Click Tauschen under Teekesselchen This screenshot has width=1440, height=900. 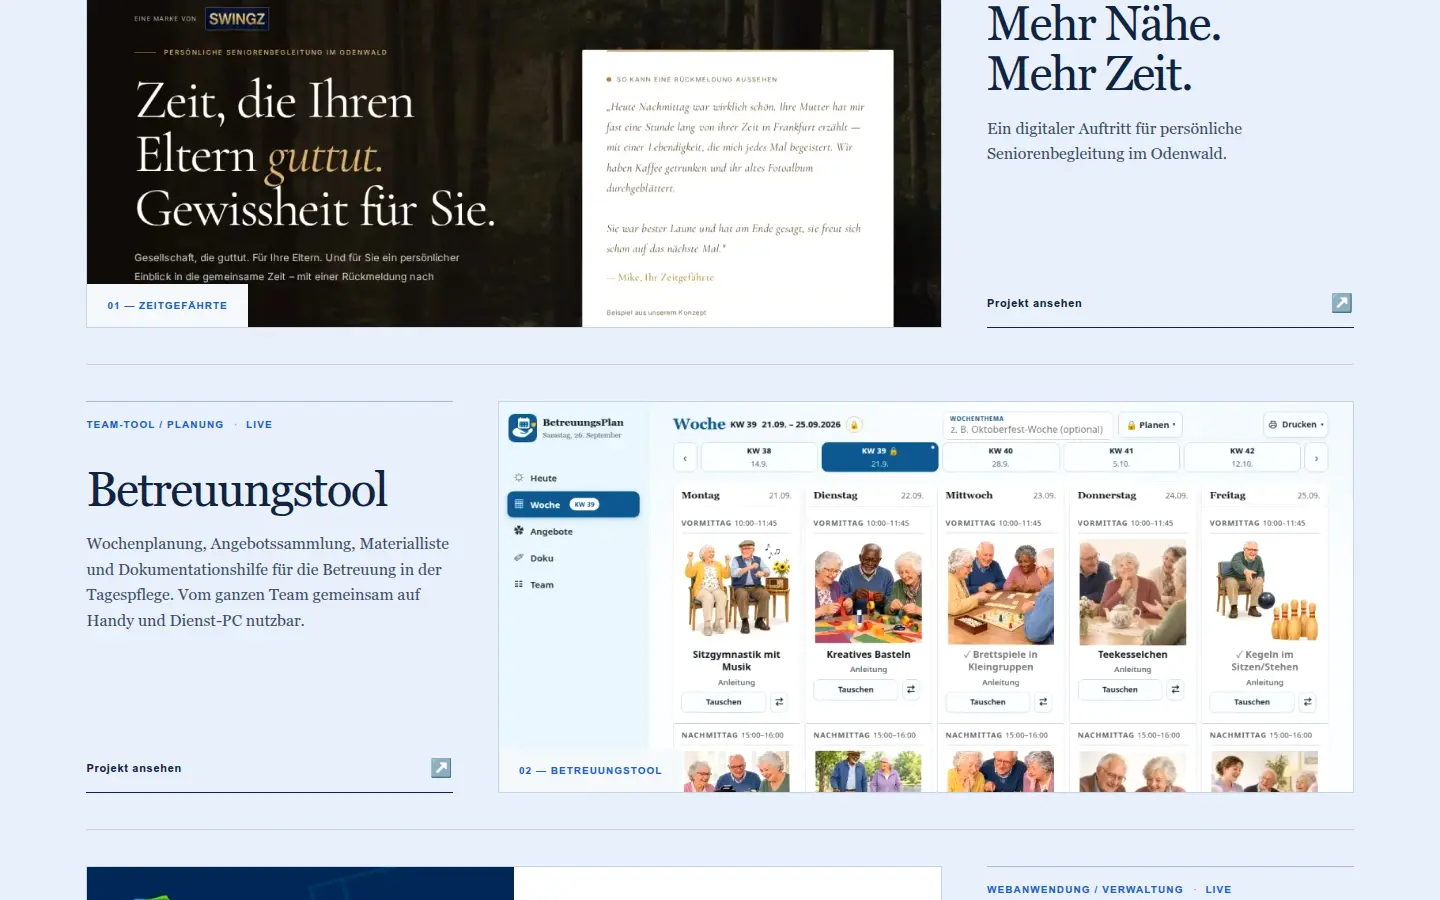click(x=1120, y=689)
